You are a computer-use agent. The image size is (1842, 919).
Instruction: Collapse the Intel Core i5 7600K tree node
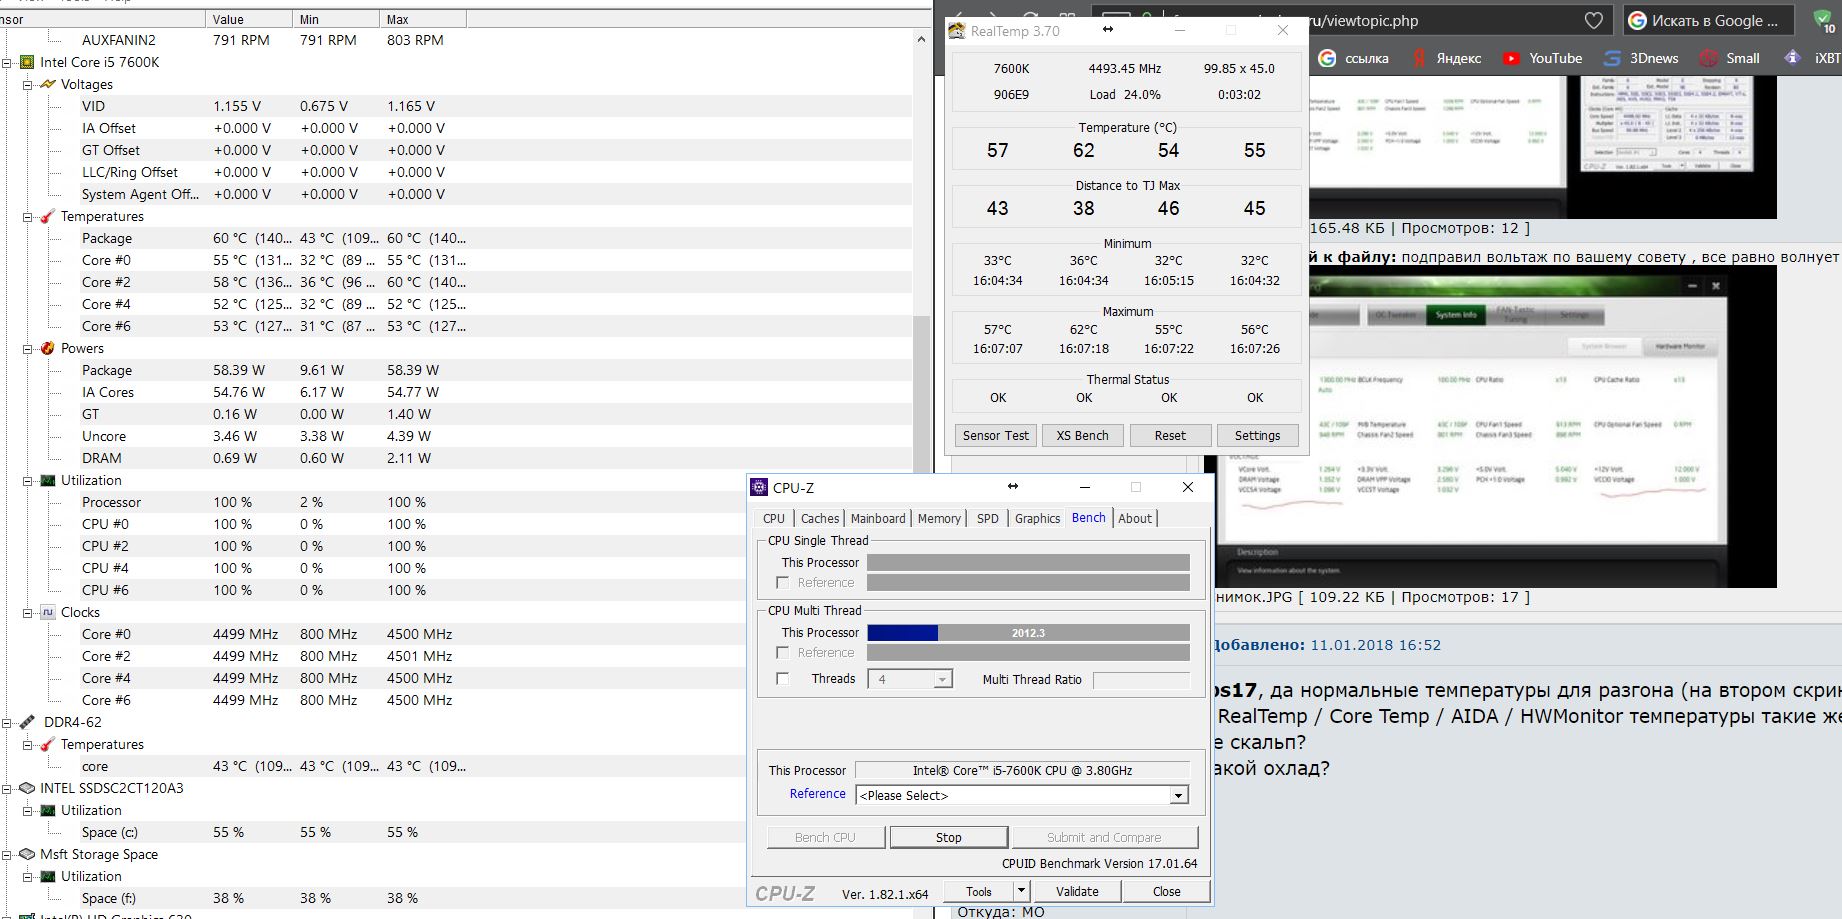coord(7,62)
